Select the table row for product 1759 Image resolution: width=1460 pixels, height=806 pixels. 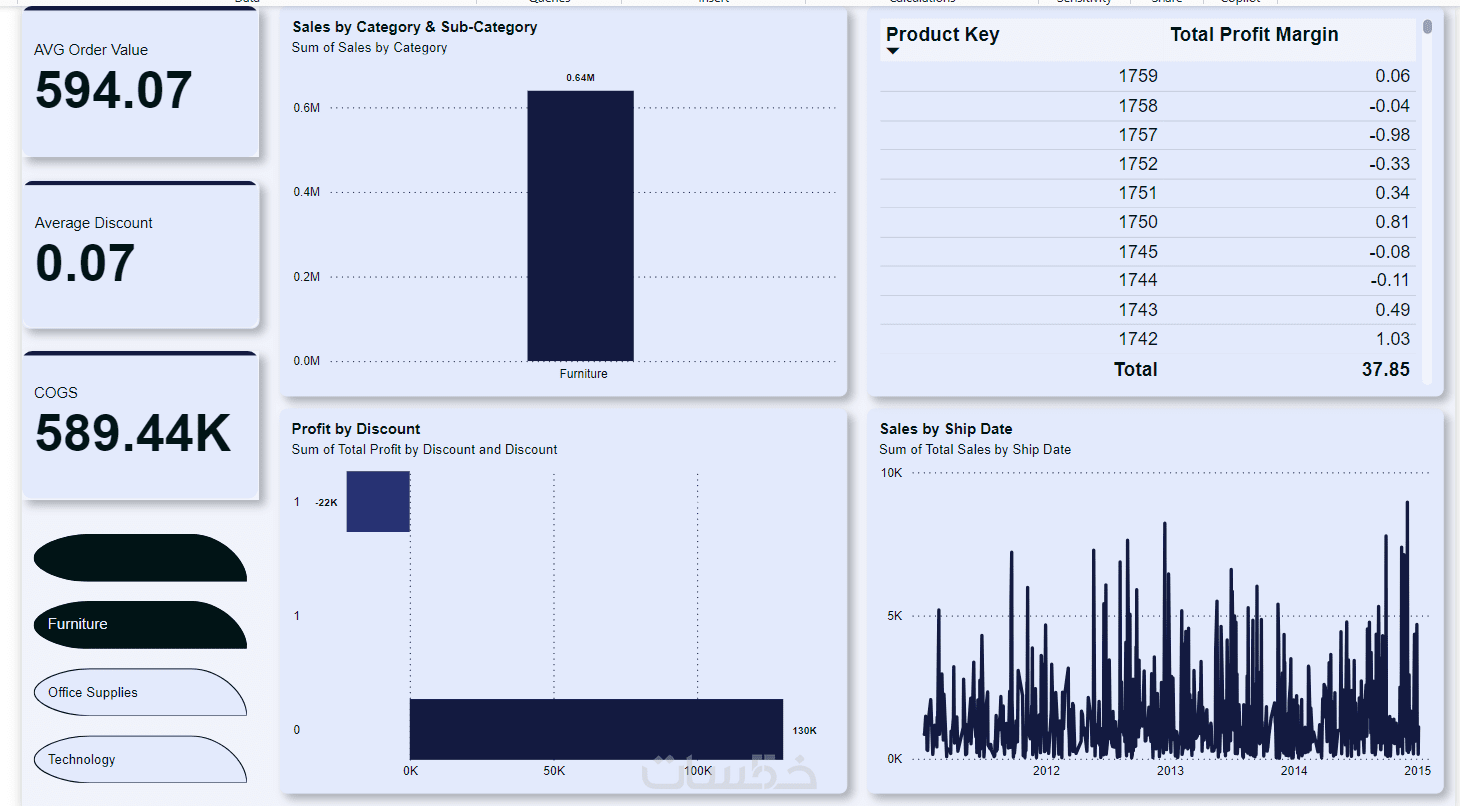pyautogui.click(x=1148, y=76)
